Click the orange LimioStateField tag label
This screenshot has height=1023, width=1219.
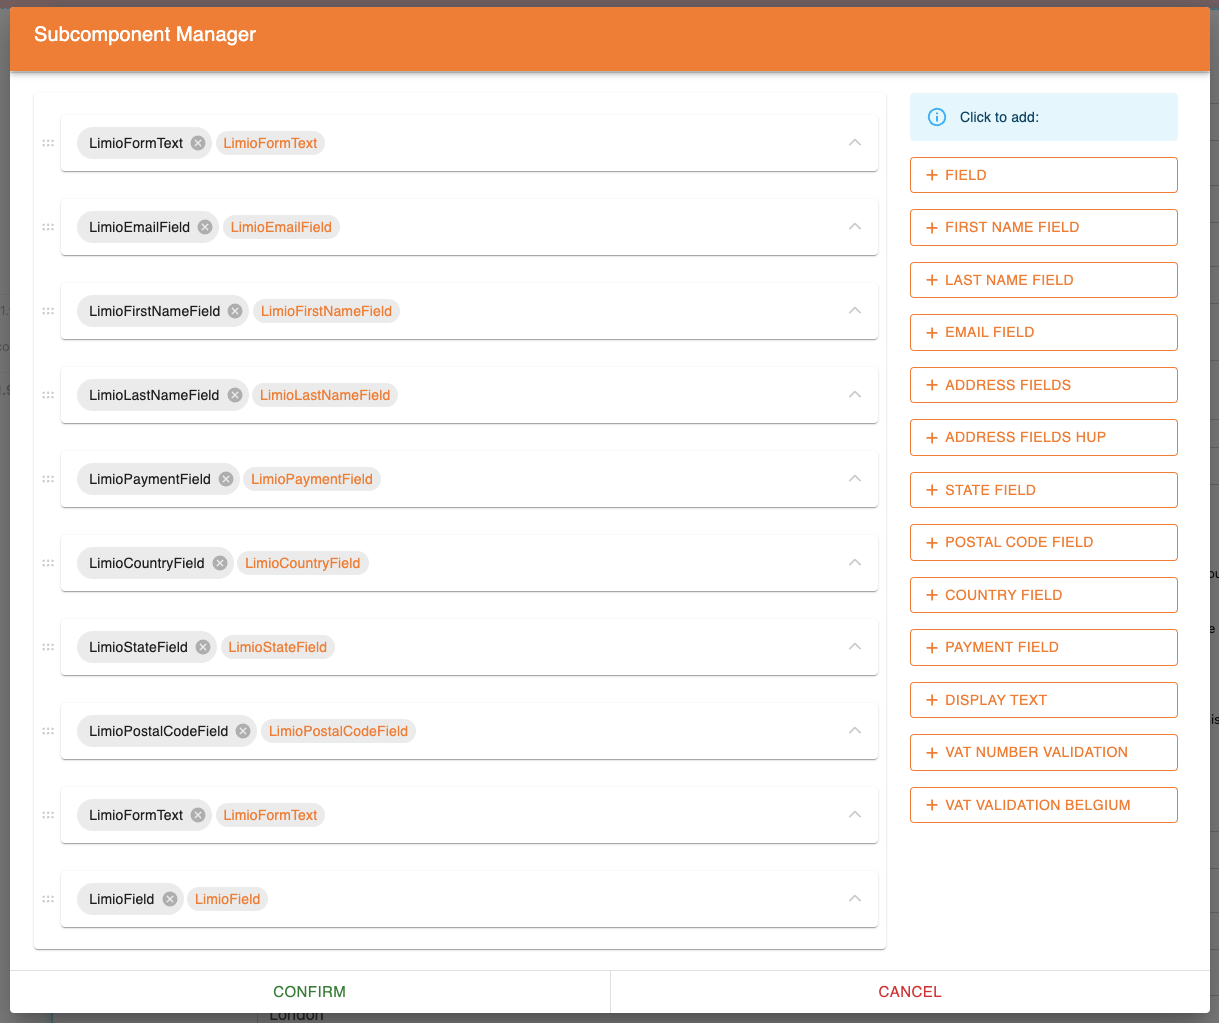(x=277, y=647)
